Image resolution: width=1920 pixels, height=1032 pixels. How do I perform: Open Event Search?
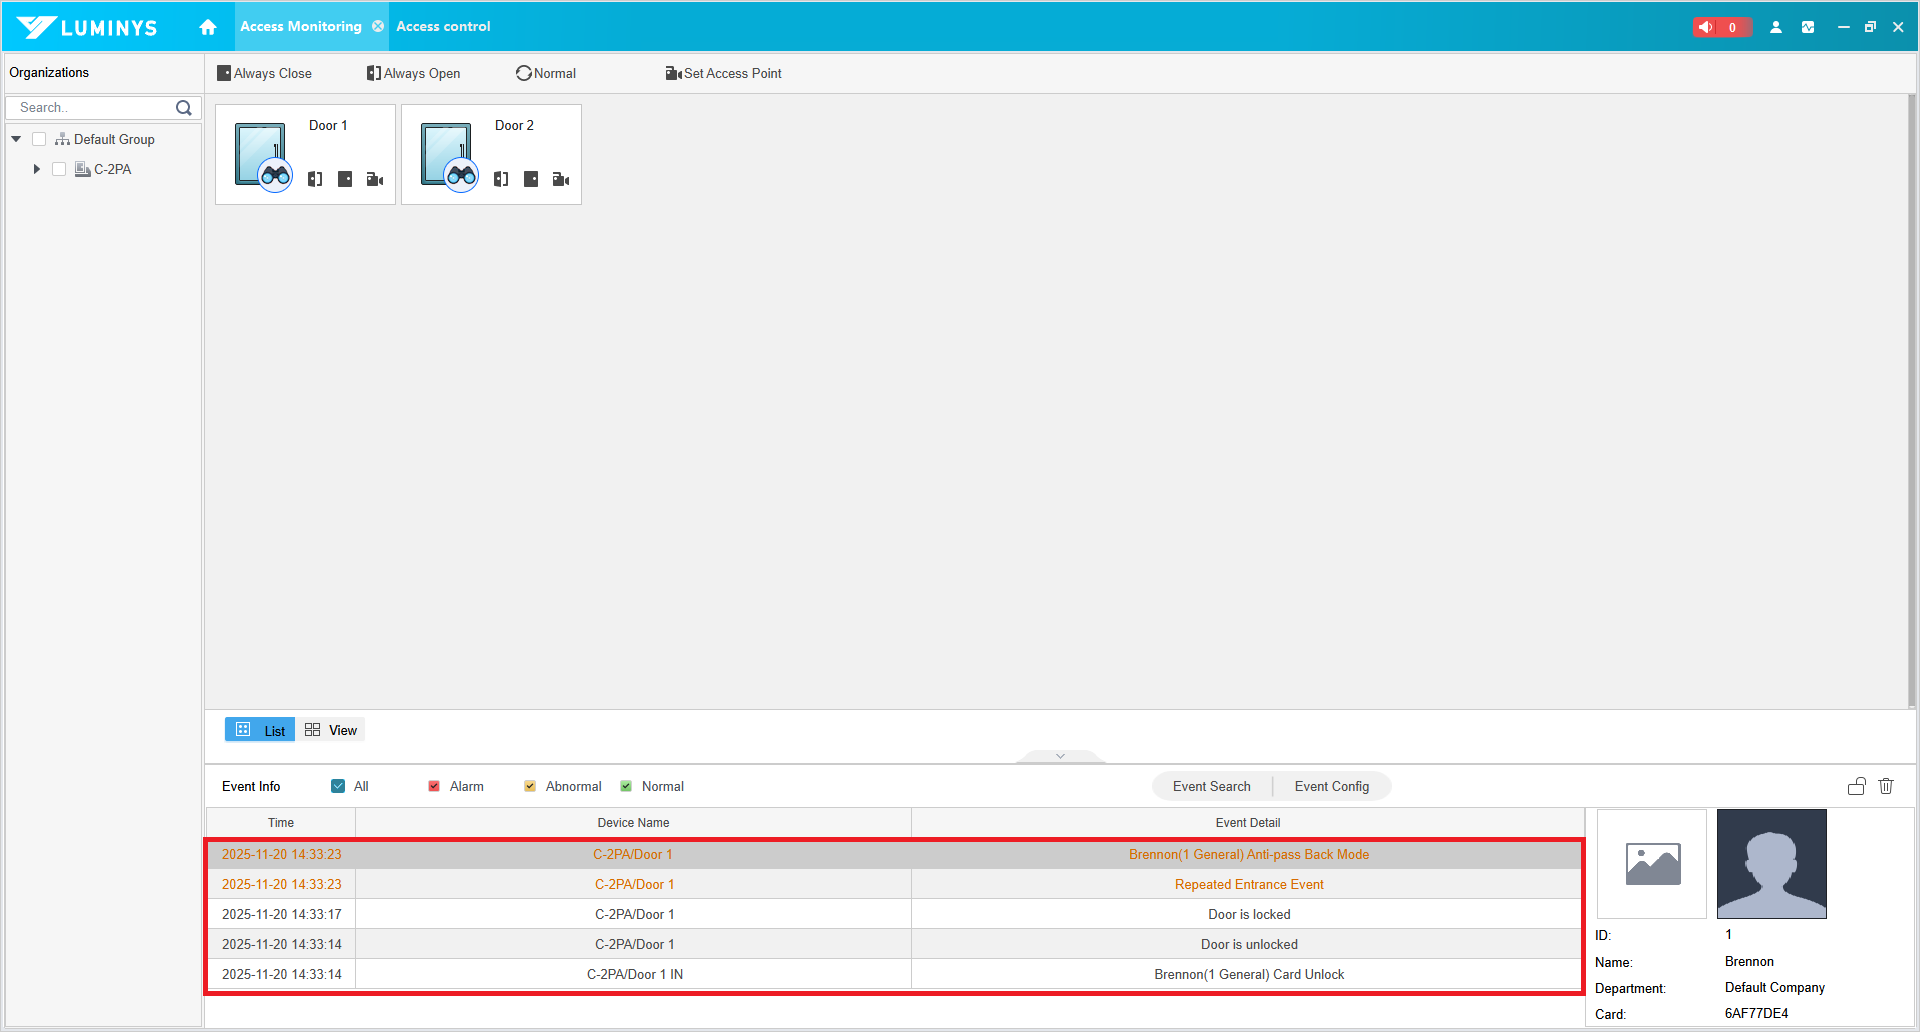point(1211,786)
